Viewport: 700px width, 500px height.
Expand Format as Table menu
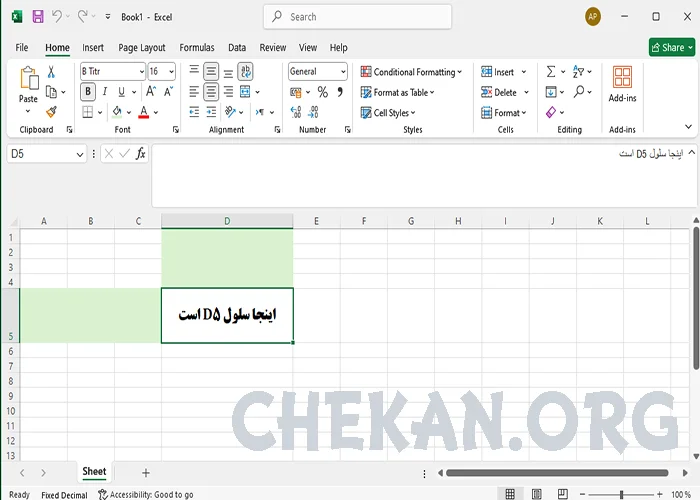(397, 92)
